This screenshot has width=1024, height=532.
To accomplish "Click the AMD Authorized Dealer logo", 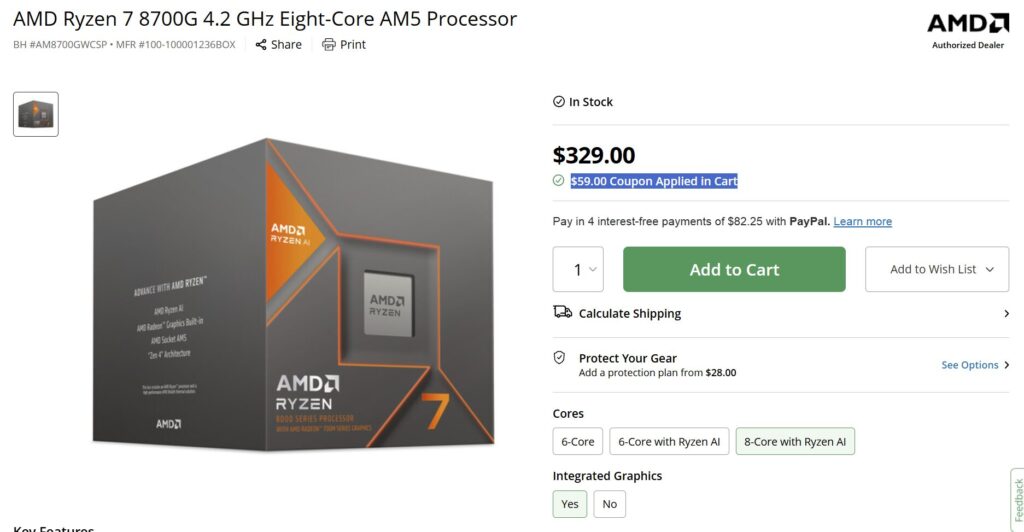I will 968,31.
